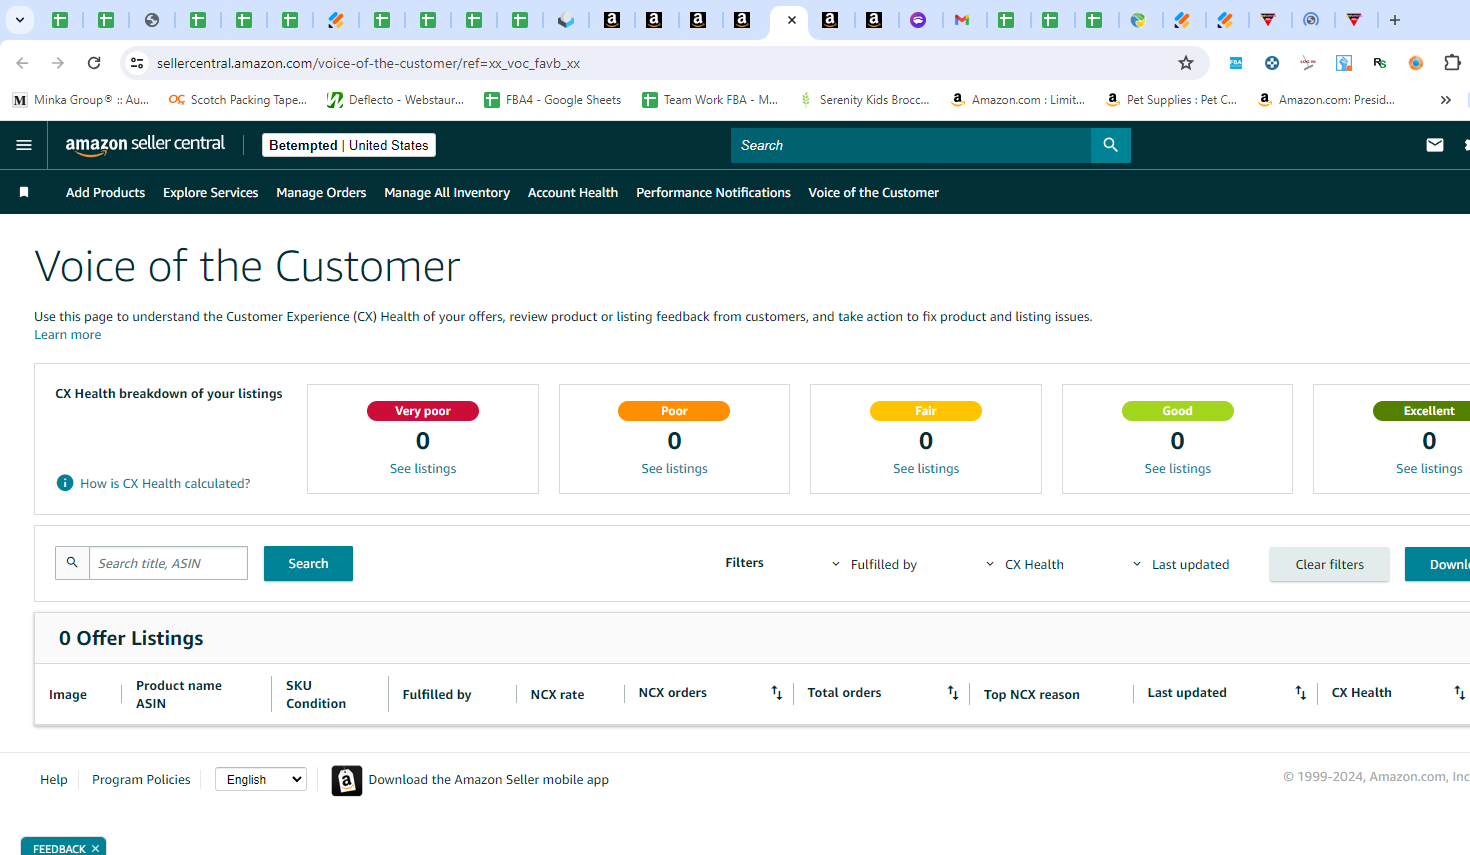Image resolution: width=1470 pixels, height=855 pixels.
Task: Open the Scotch Packing Tape bookmark
Action: coord(238,100)
